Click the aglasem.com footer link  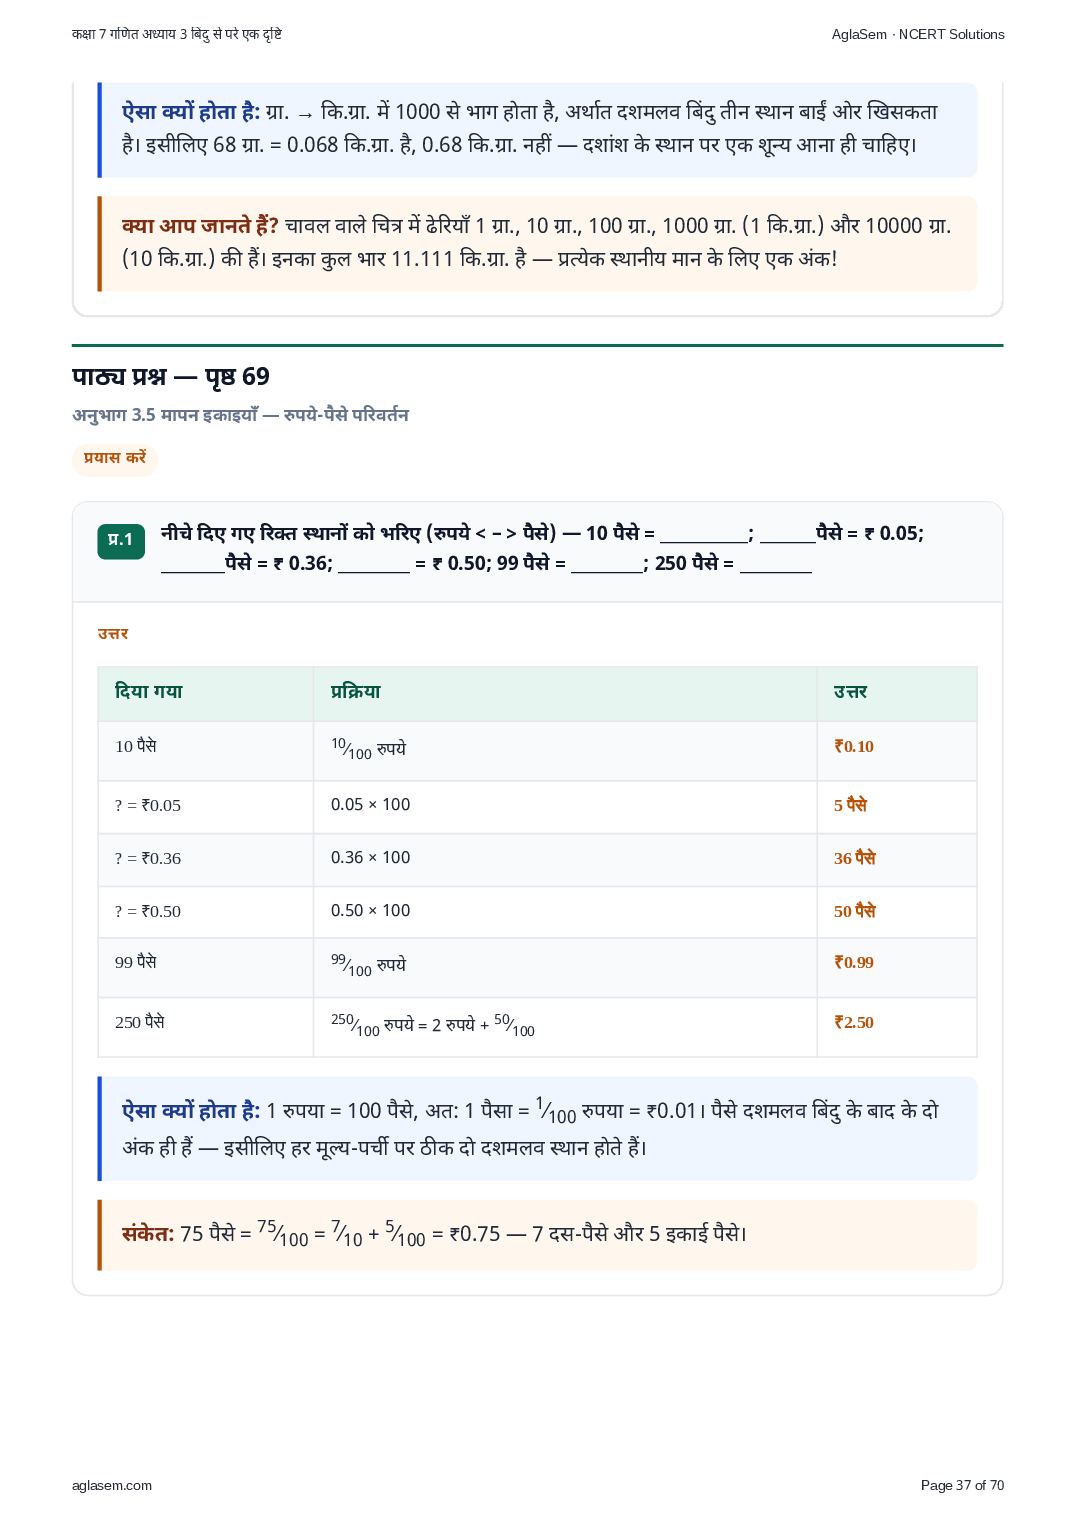click(112, 1485)
